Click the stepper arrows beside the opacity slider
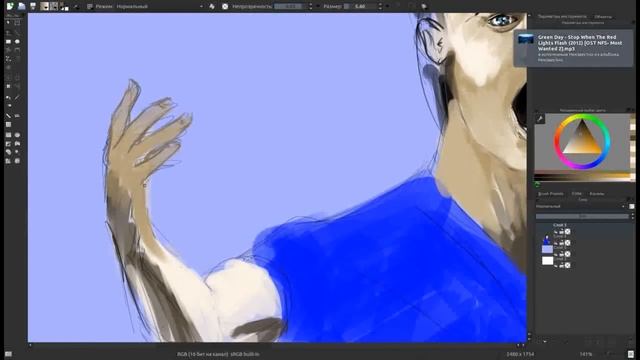 click(x=311, y=7)
